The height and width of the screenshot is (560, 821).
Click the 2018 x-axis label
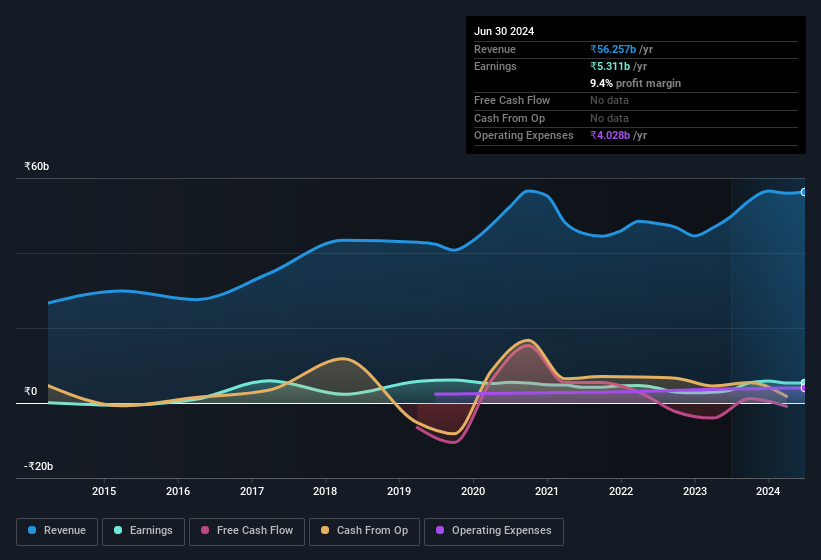pos(325,491)
